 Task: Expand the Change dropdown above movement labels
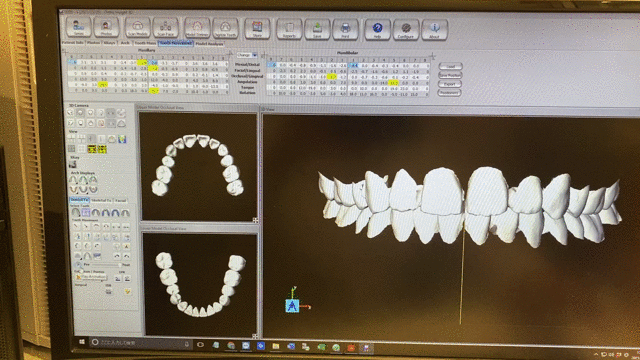pos(247,55)
